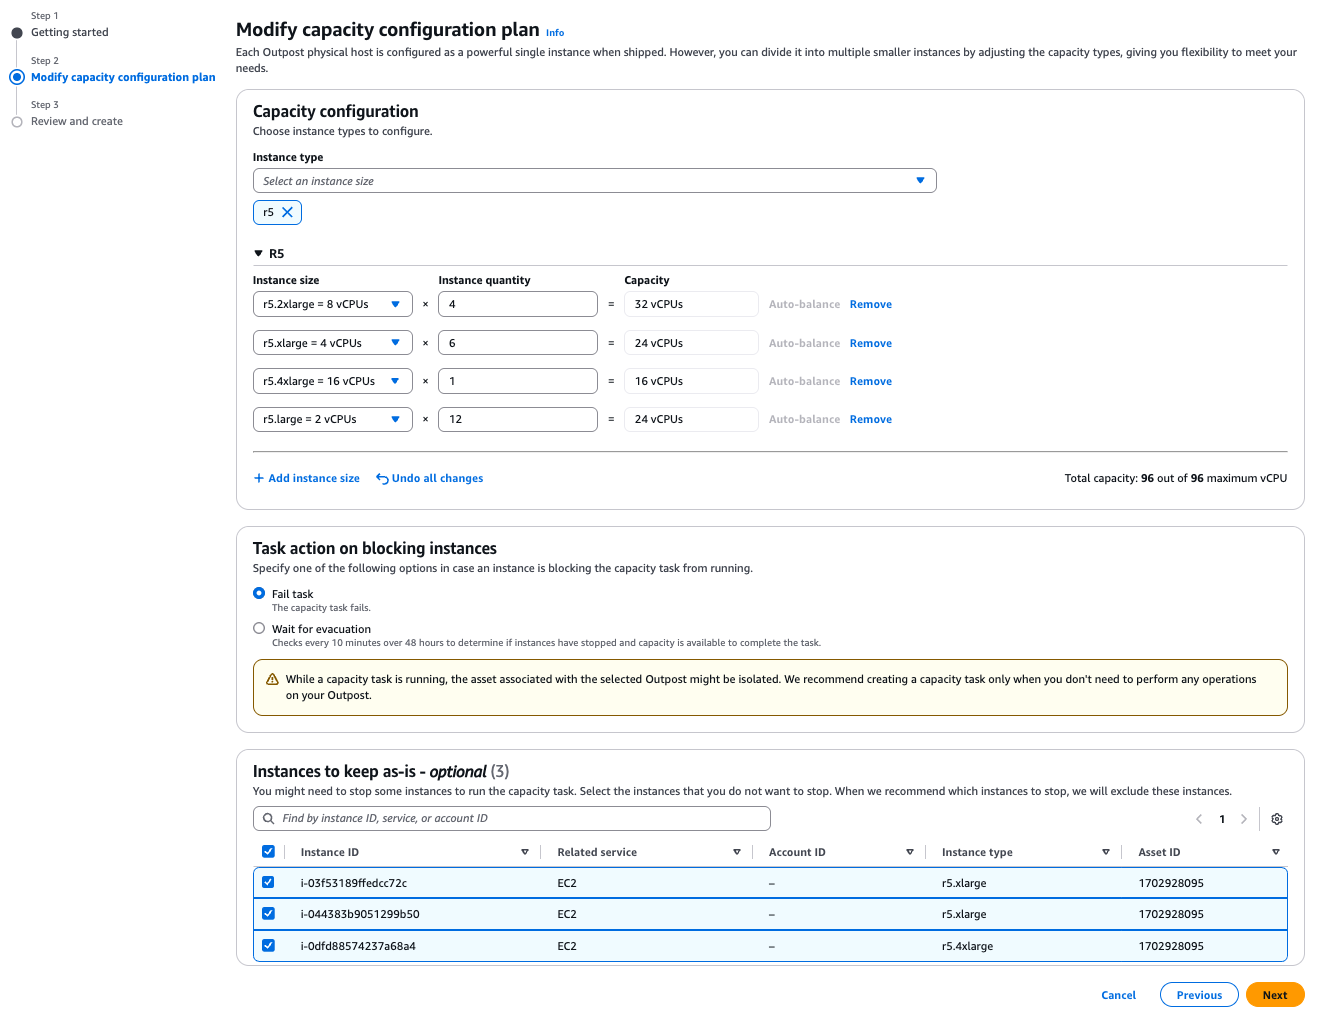Viewport: 1323px width, 1022px height.
Task: Open Step 2 Modify capacity configuration plan
Action: click(123, 77)
